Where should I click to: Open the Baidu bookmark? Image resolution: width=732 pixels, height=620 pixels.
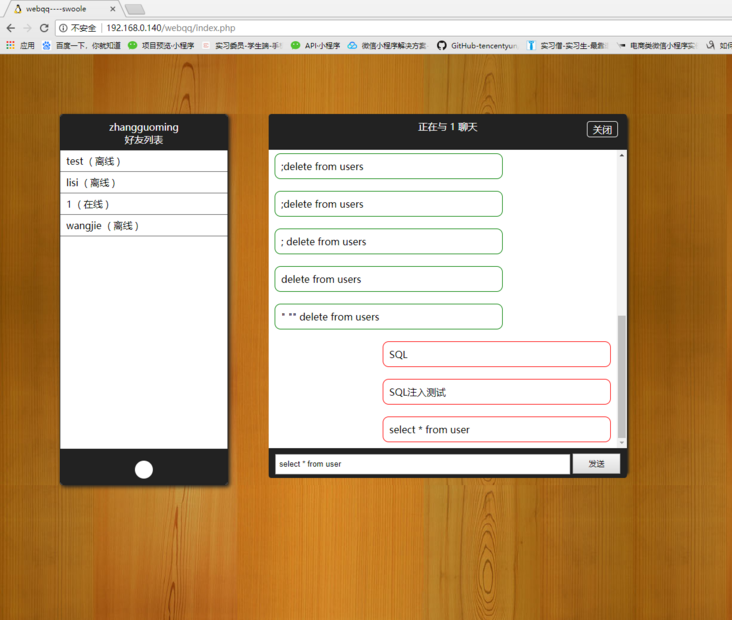point(81,45)
